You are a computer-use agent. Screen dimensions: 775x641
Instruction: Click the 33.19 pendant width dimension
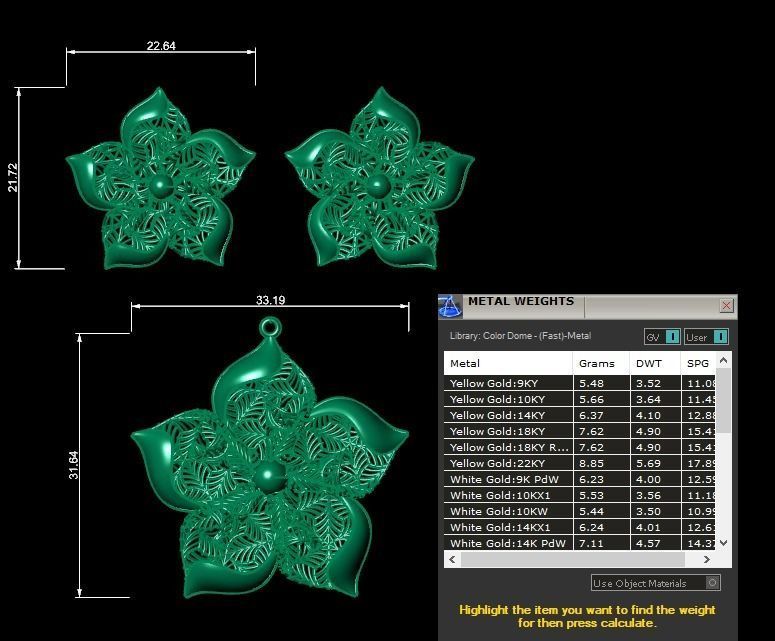(270, 300)
